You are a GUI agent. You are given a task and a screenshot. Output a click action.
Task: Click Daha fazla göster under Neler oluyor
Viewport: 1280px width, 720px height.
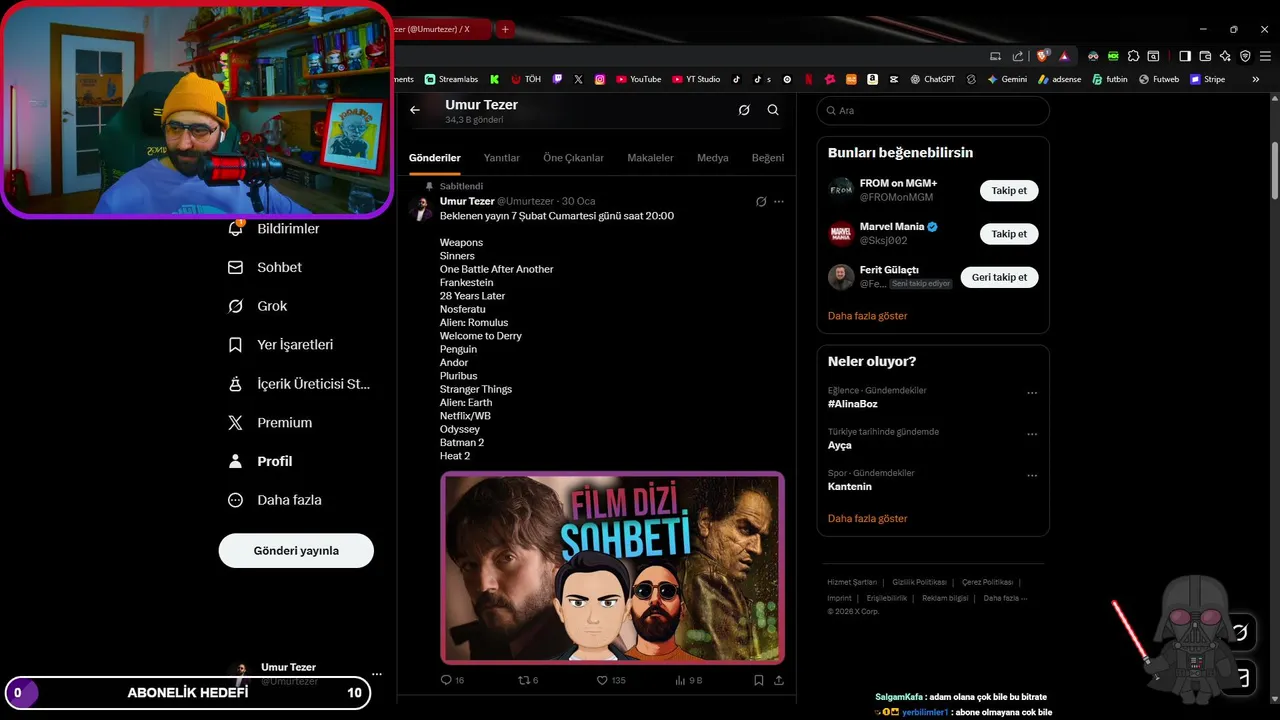pos(867,519)
